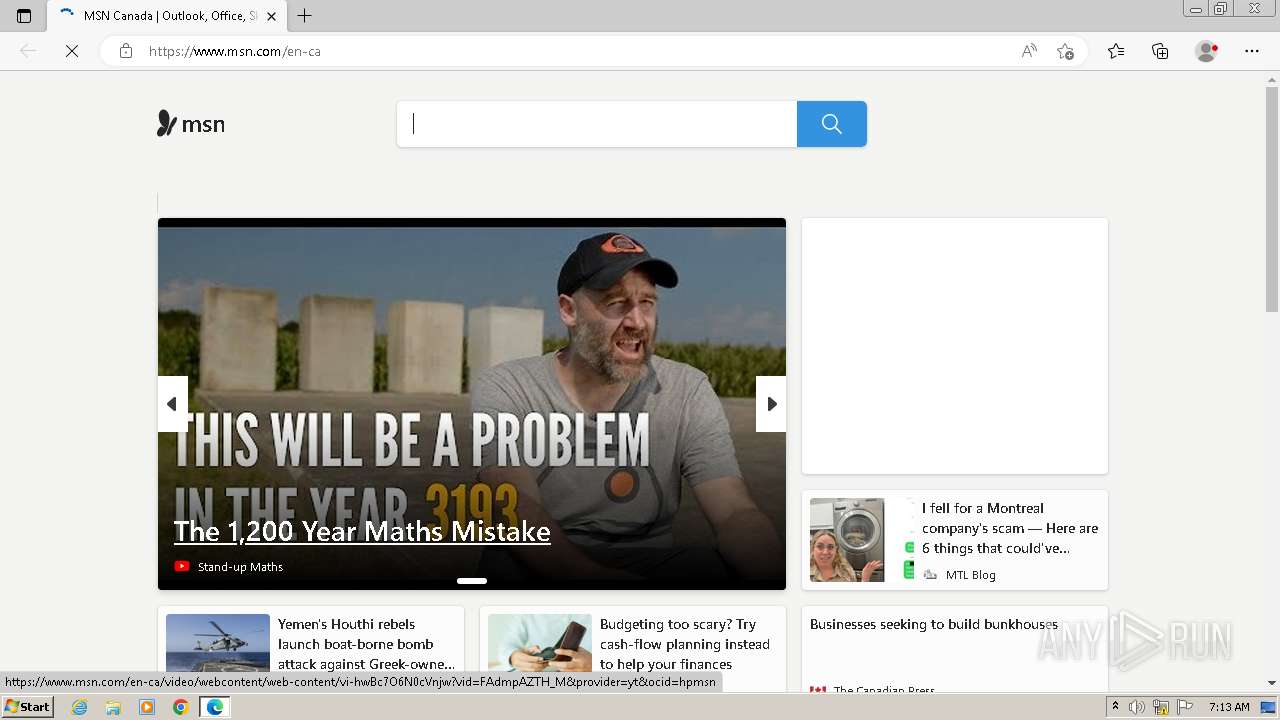The width and height of the screenshot is (1280, 720).
Task: View site information lock icon
Action: (x=126, y=51)
